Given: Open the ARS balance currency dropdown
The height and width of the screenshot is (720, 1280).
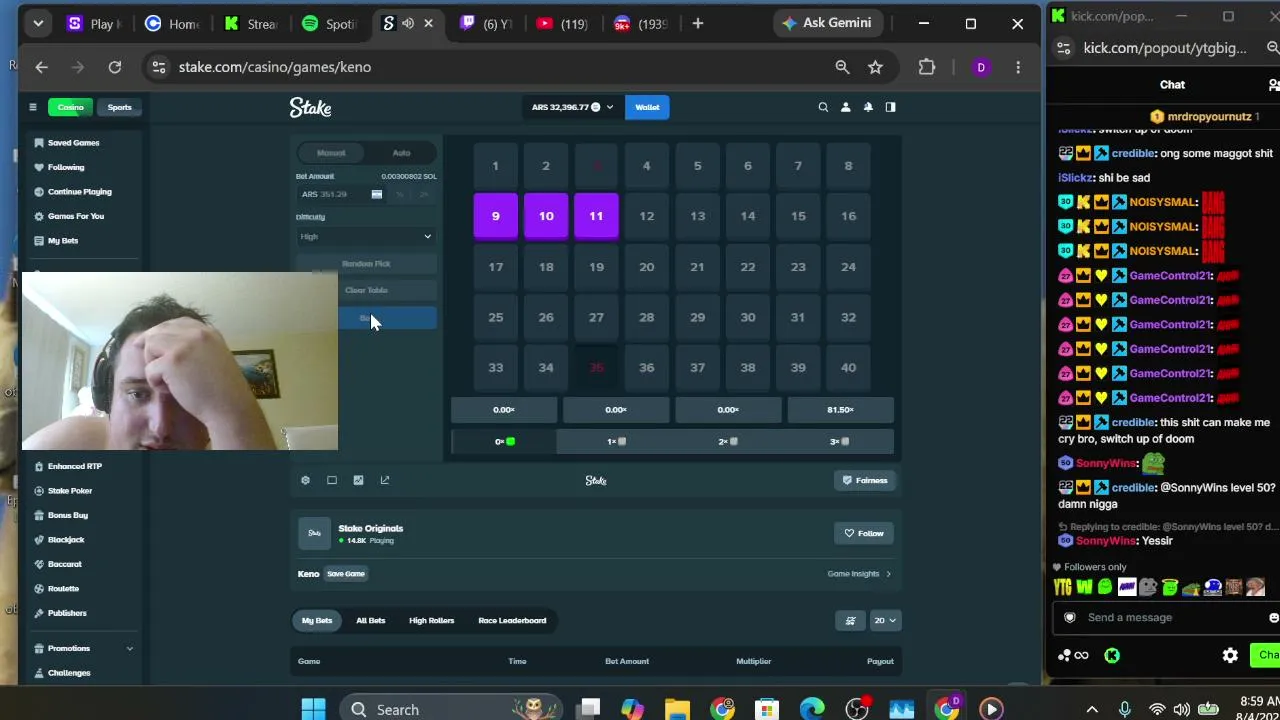Looking at the screenshot, I should pyautogui.click(x=572, y=107).
